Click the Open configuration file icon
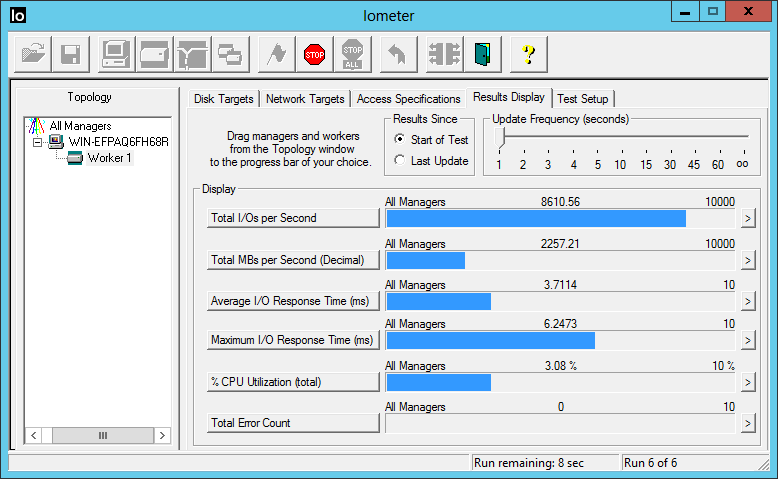This screenshot has height=479, width=778. (33, 54)
